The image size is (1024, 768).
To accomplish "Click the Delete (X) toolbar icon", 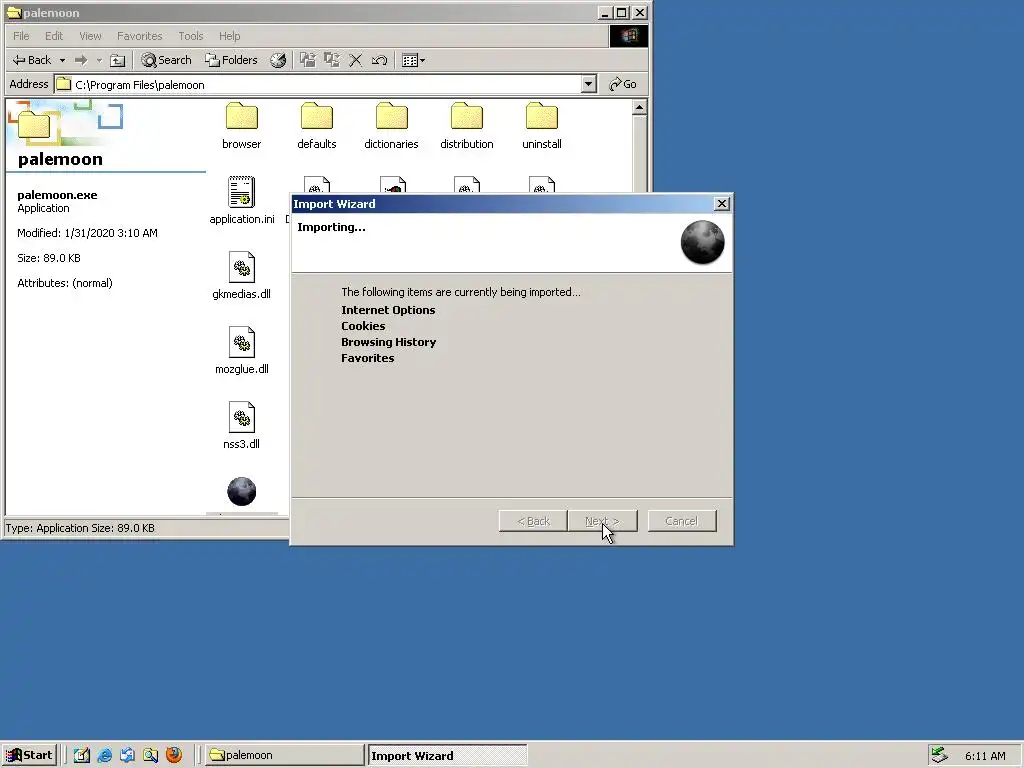I will [x=355, y=60].
